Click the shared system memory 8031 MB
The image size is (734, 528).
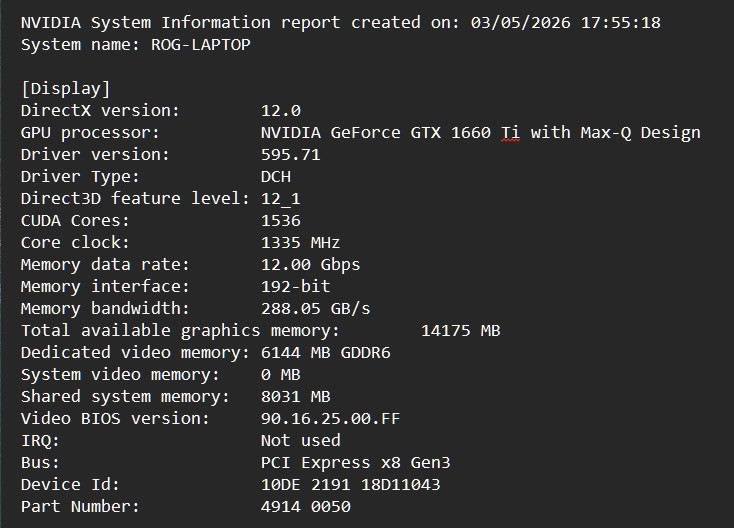click(296, 396)
